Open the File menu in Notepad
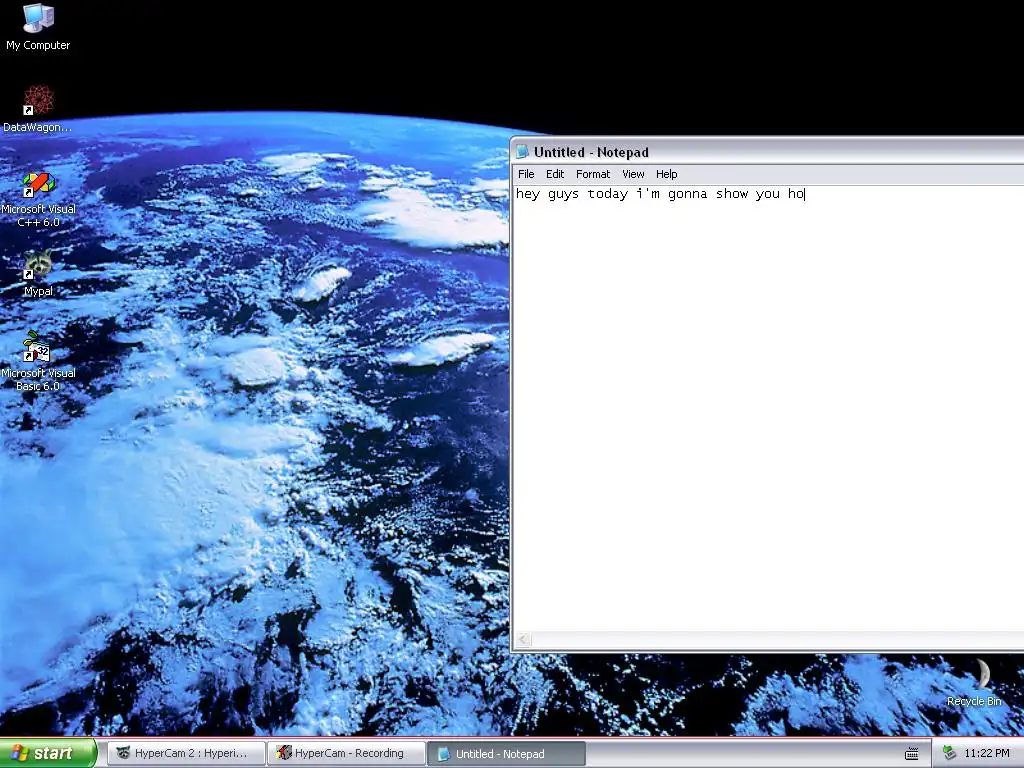This screenshot has width=1024, height=768. pos(526,174)
